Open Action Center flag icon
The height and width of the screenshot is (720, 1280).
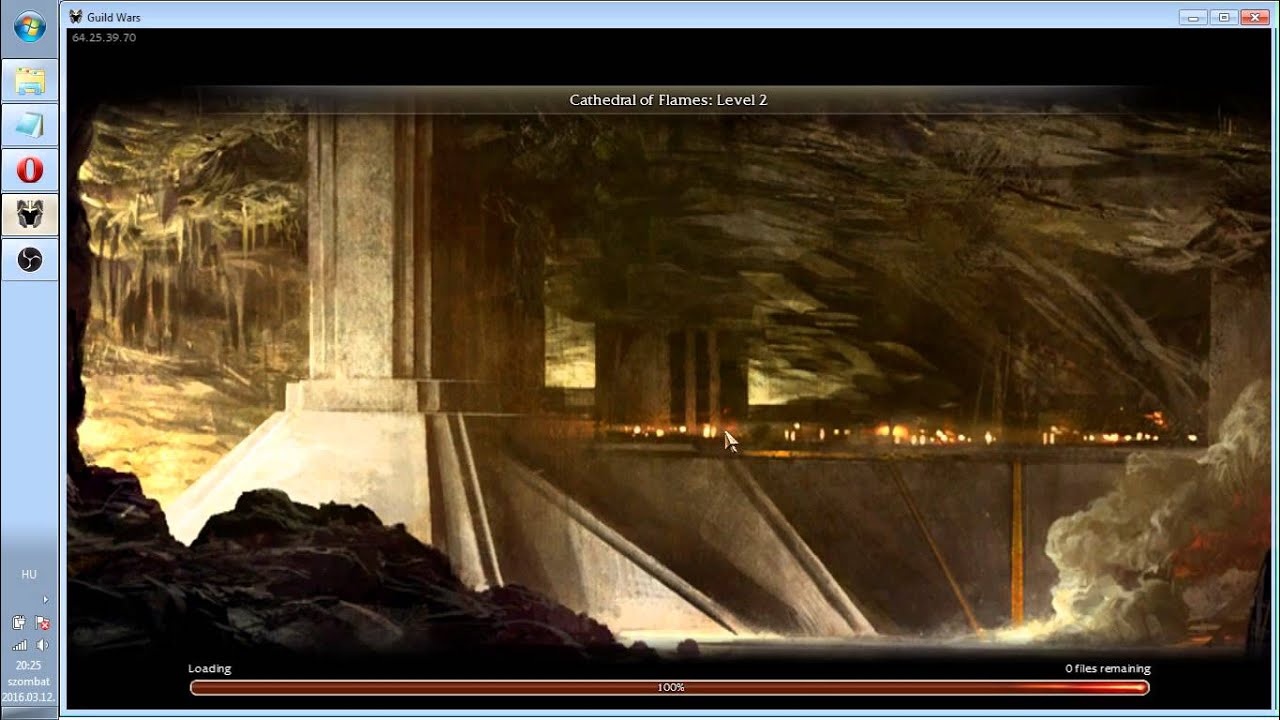point(42,623)
